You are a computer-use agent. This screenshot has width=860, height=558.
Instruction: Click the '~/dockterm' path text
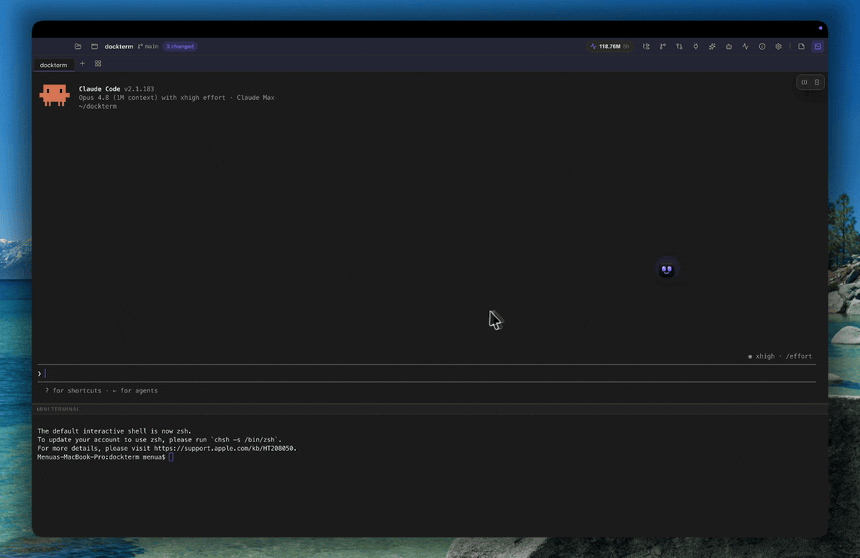(x=98, y=106)
